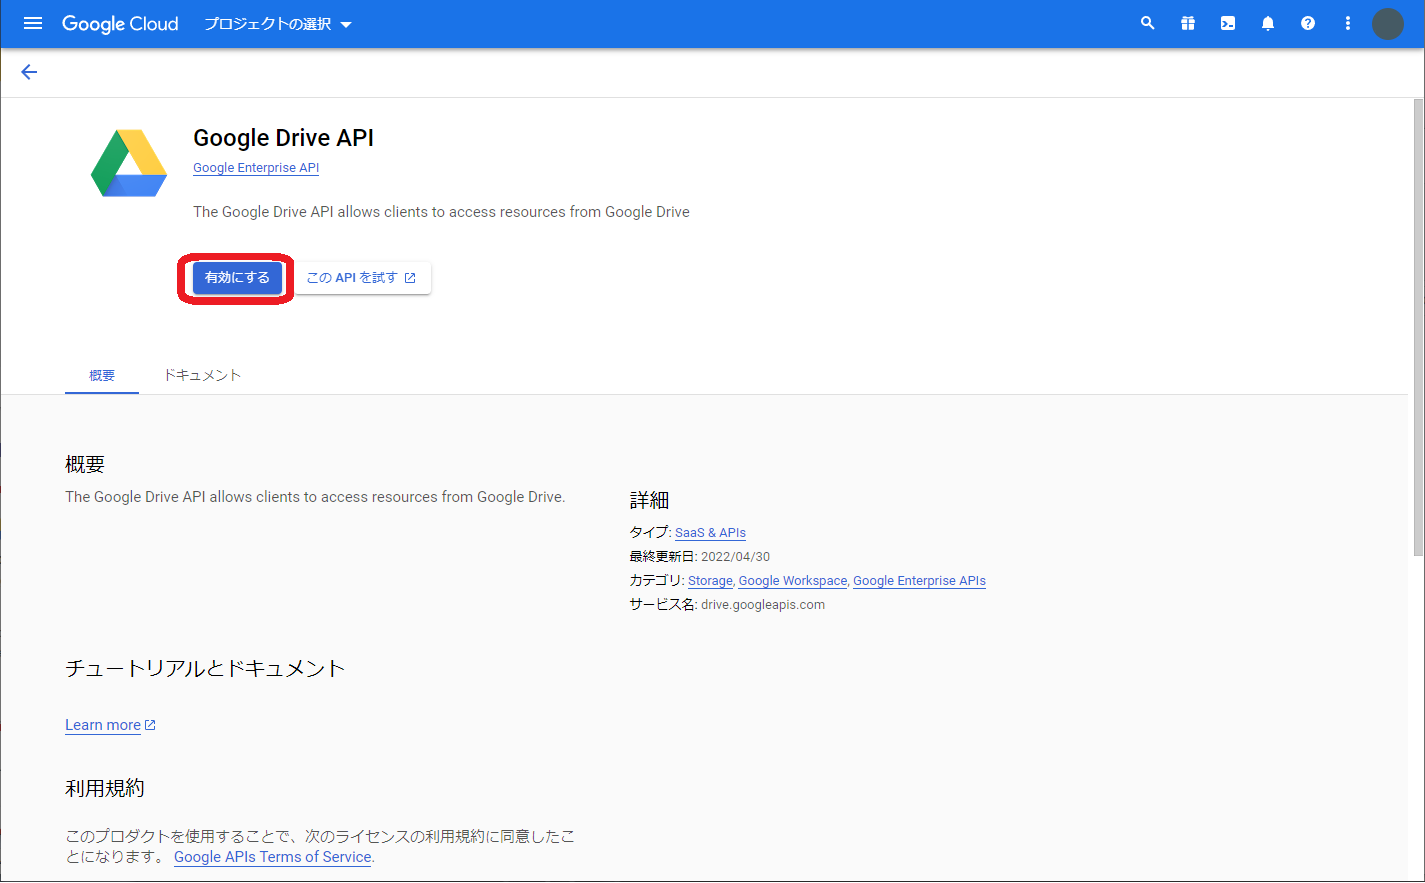Click the right-side page scrollbar
Image resolution: width=1425 pixels, height=883 pixels.
[1417, 320]
